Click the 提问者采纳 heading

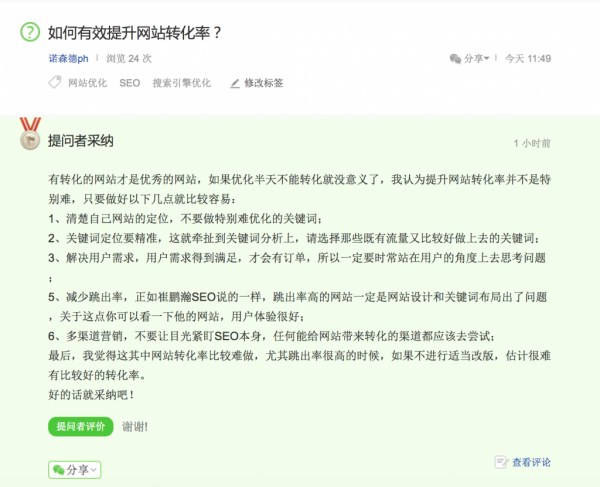point(81,141)
